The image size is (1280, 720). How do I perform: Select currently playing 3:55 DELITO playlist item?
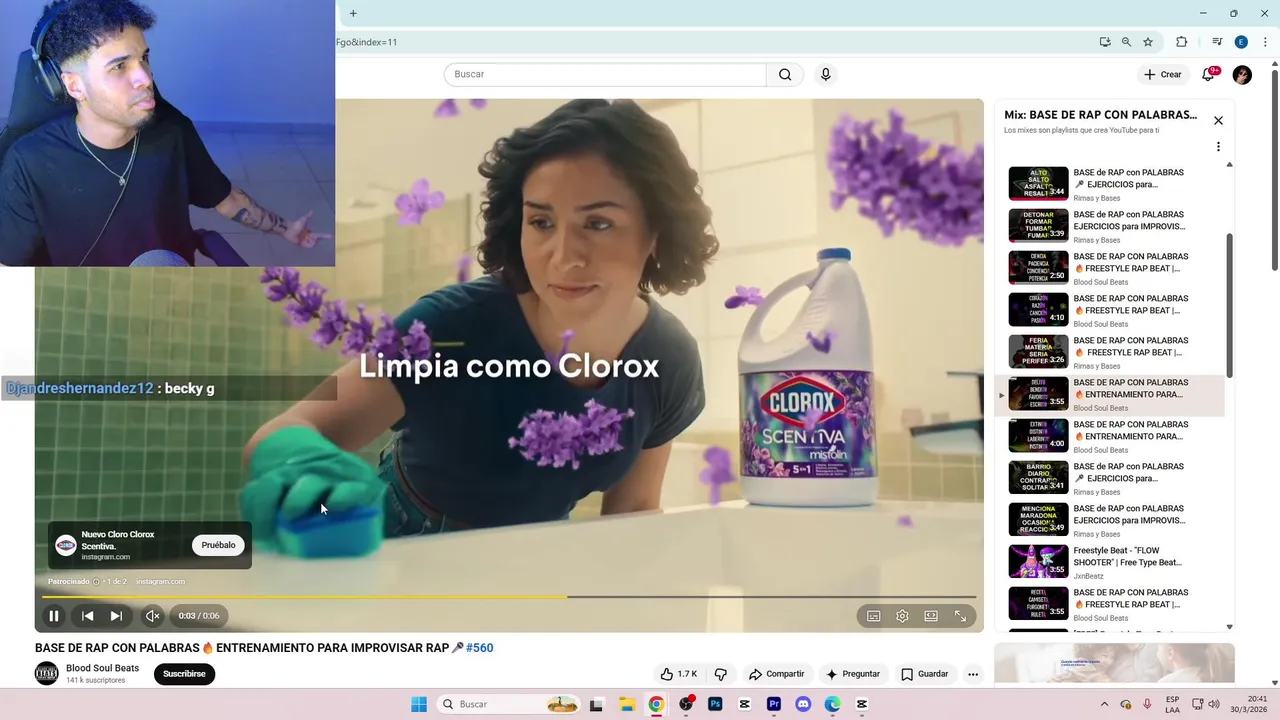pos(1109,394)
